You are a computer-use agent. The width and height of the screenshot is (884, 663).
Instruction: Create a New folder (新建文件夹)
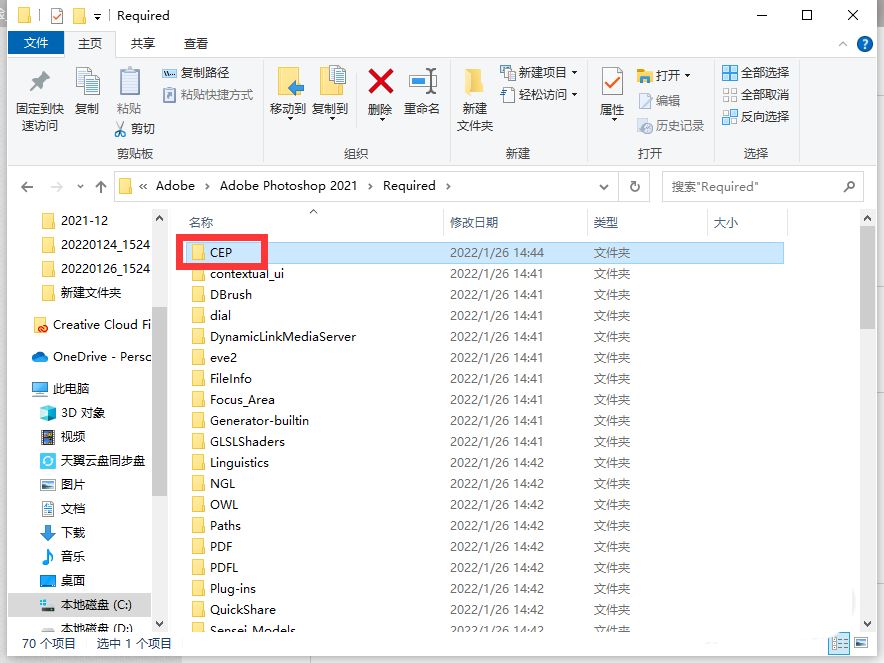pyautogui.click(x=474, y=99)
